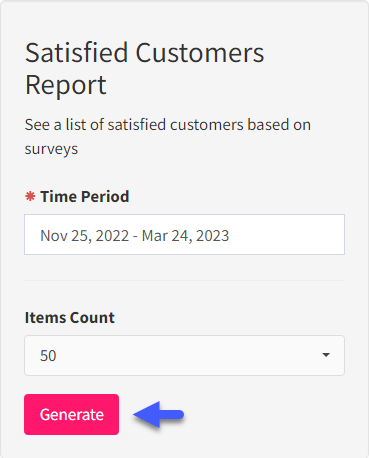
Task: Click the red required asterisk icon
Action: point(30,196)
